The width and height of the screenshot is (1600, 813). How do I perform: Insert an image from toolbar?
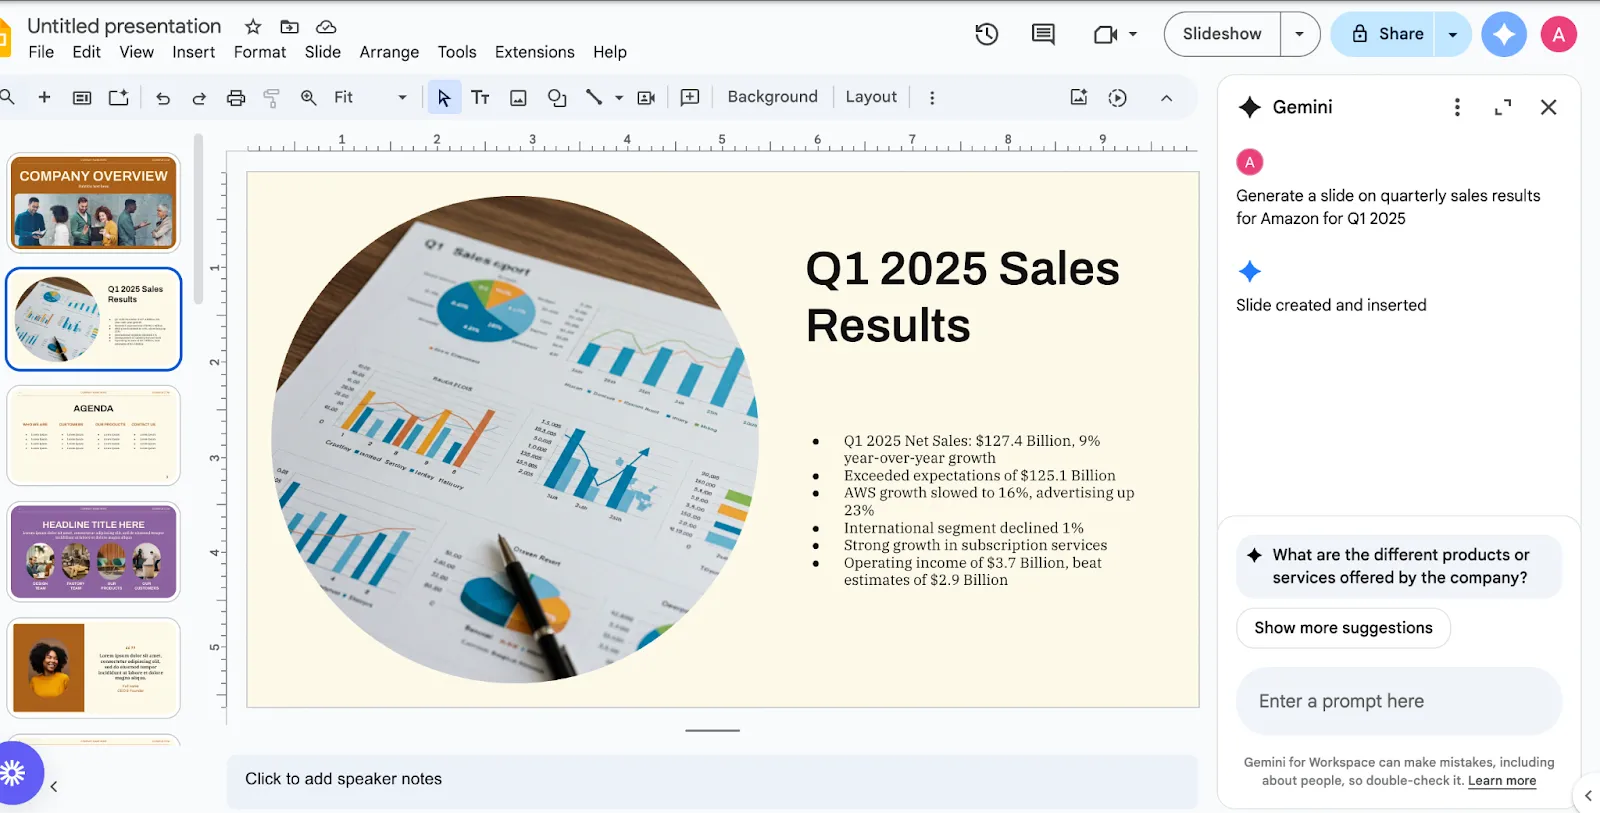coord(518,98)
